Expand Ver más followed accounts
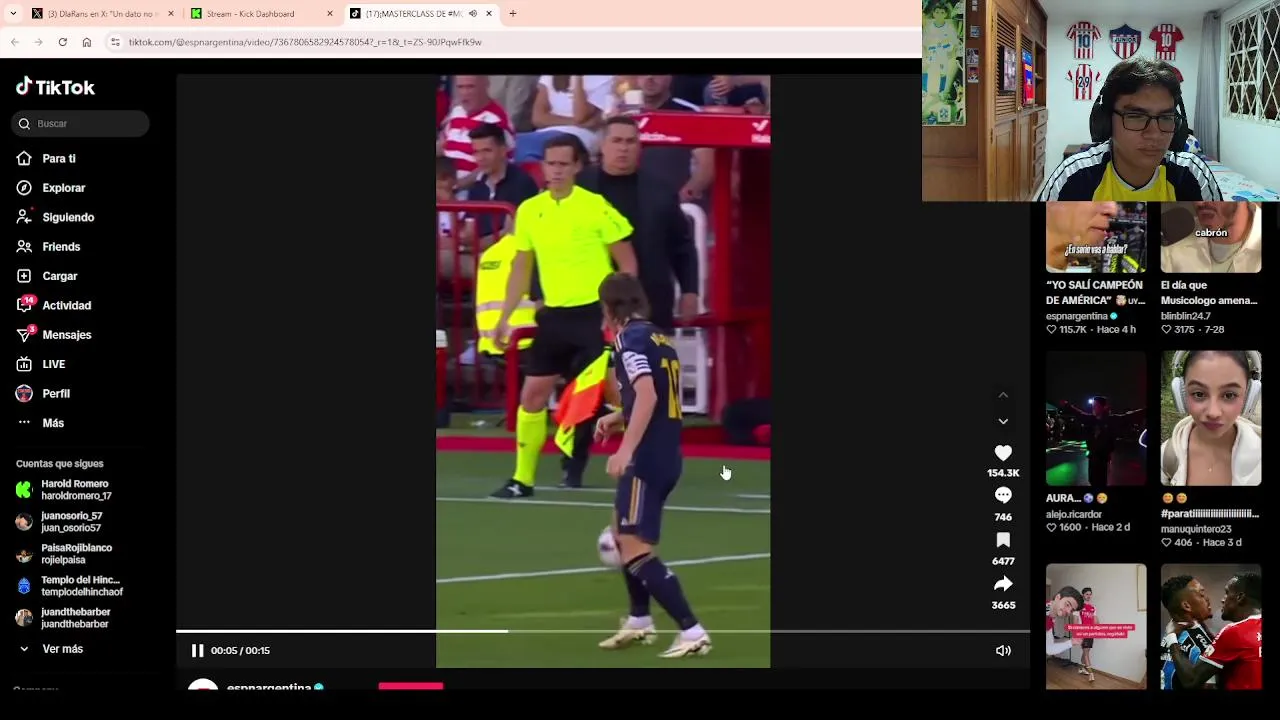This screenshot has width=1280, height=720. (50, 649)
